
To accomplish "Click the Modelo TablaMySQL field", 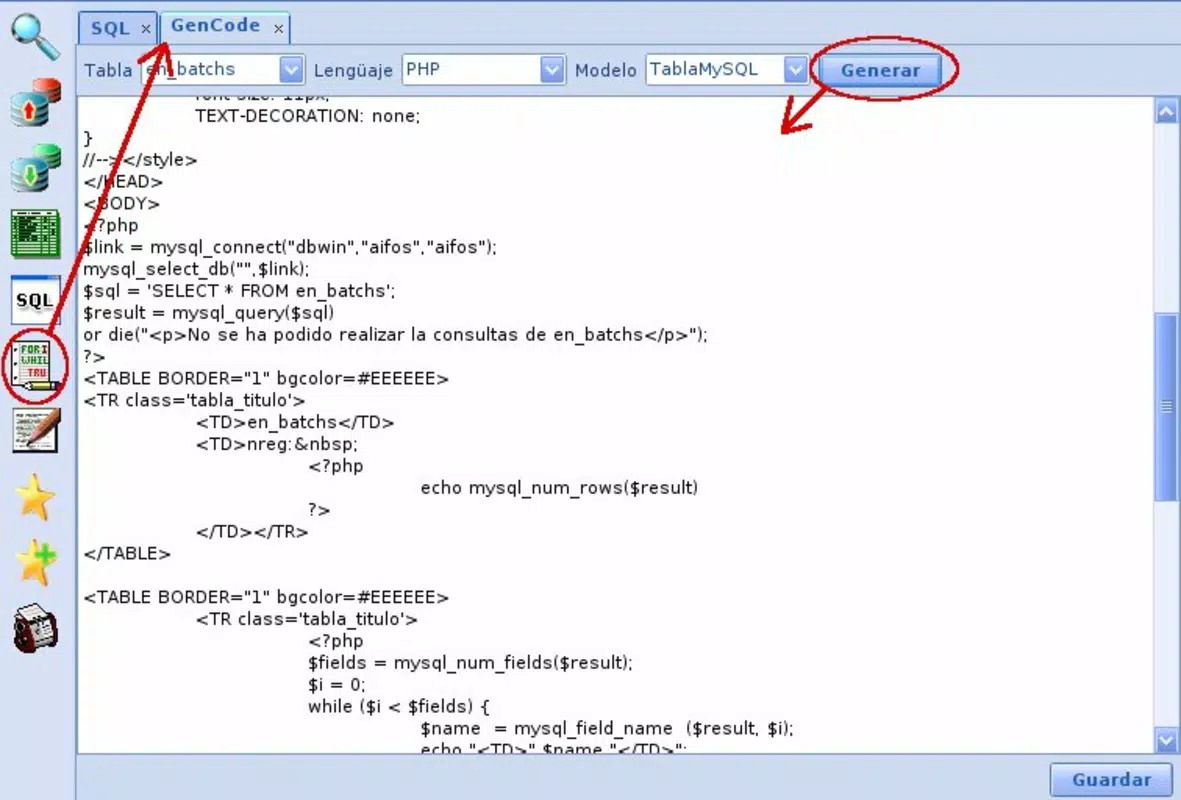I will (727, 69).
